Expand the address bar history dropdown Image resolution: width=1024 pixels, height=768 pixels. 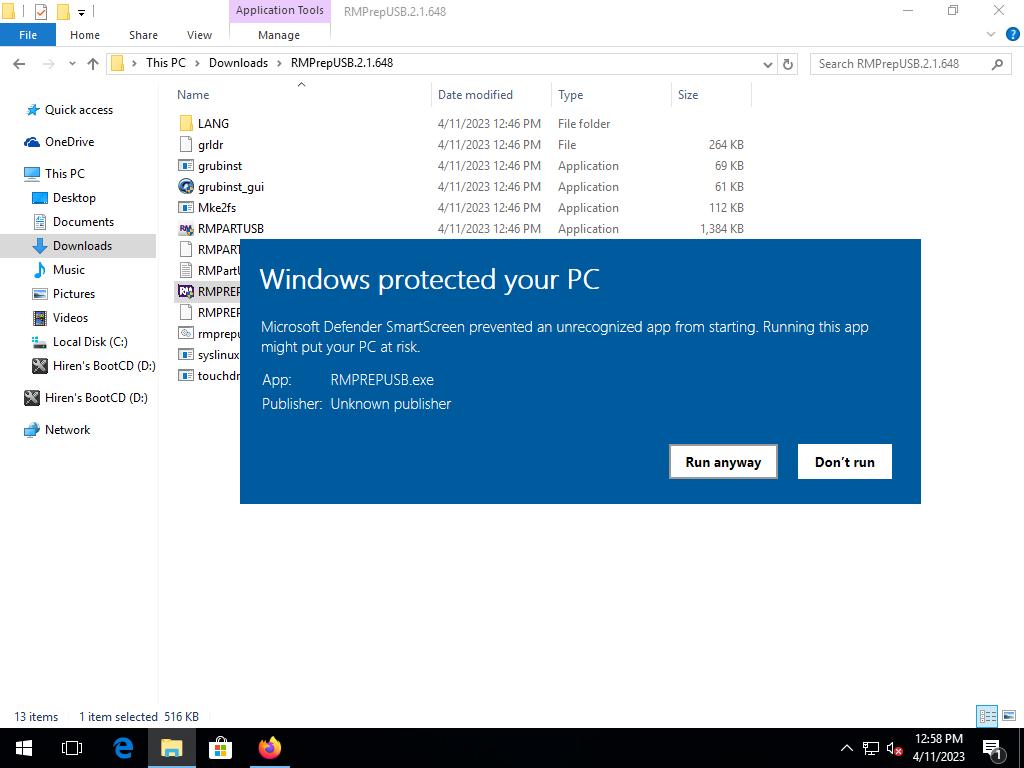tap(767, 64)
